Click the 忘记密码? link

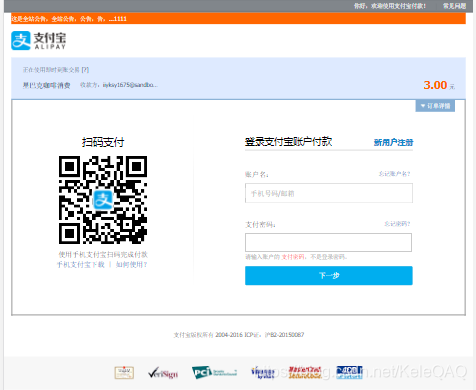tap(397, 224)
